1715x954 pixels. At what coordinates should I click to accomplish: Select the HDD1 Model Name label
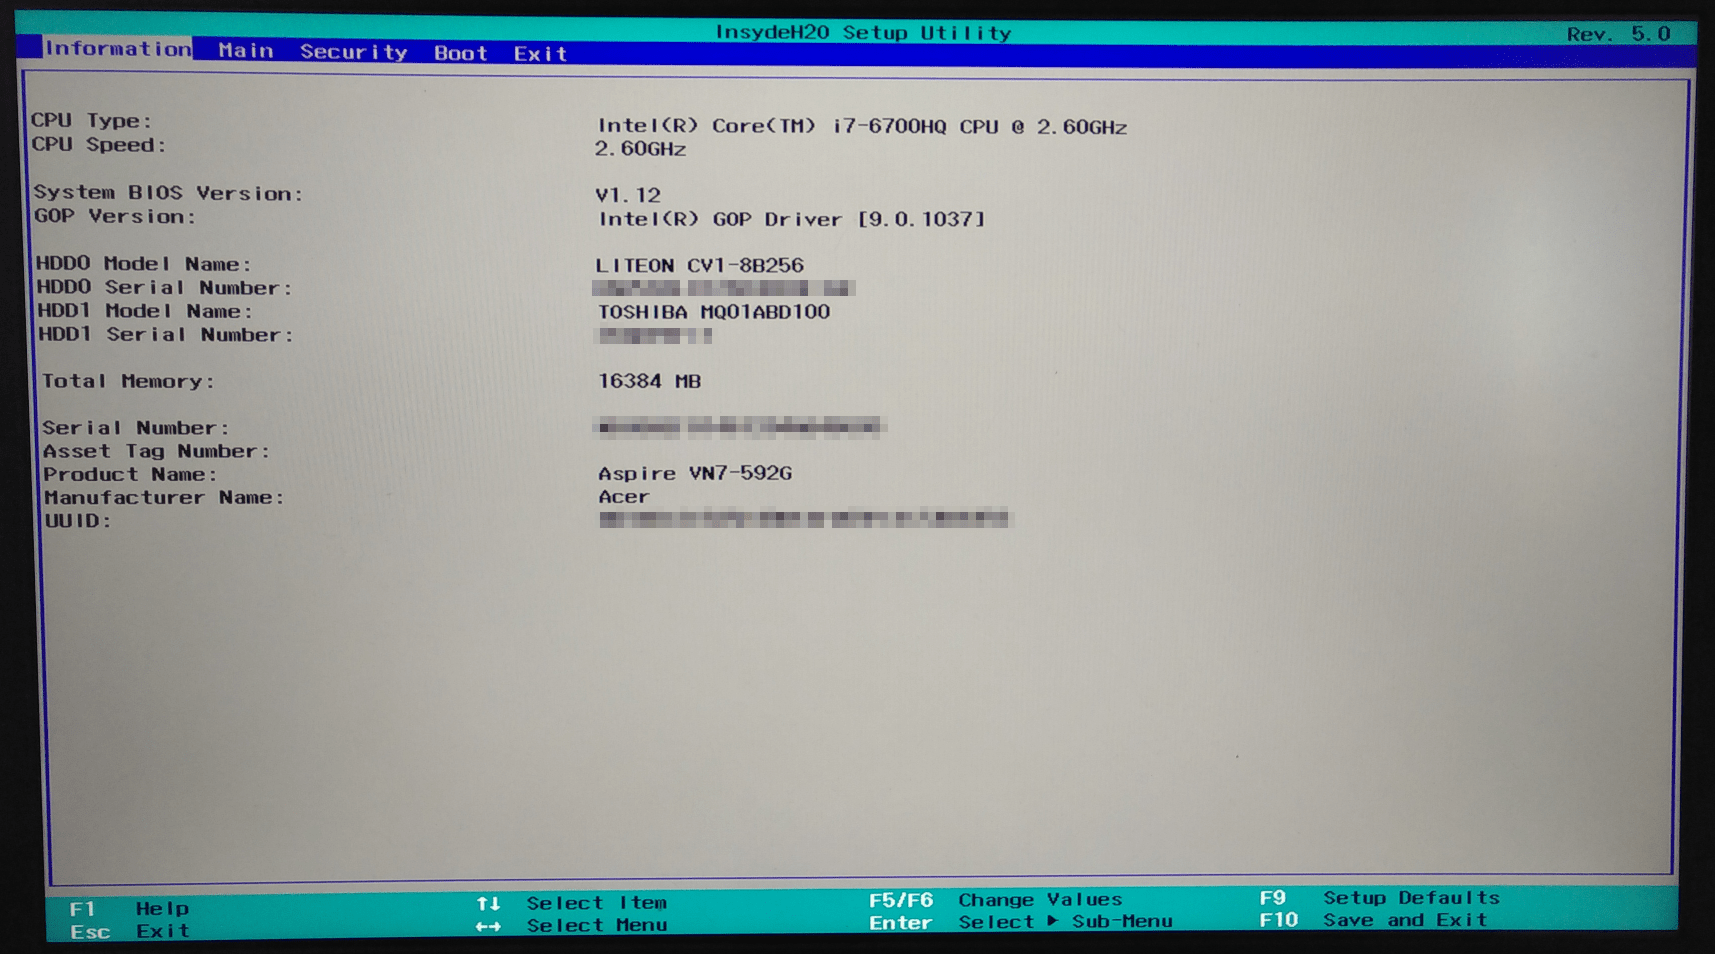coord(145,311)
